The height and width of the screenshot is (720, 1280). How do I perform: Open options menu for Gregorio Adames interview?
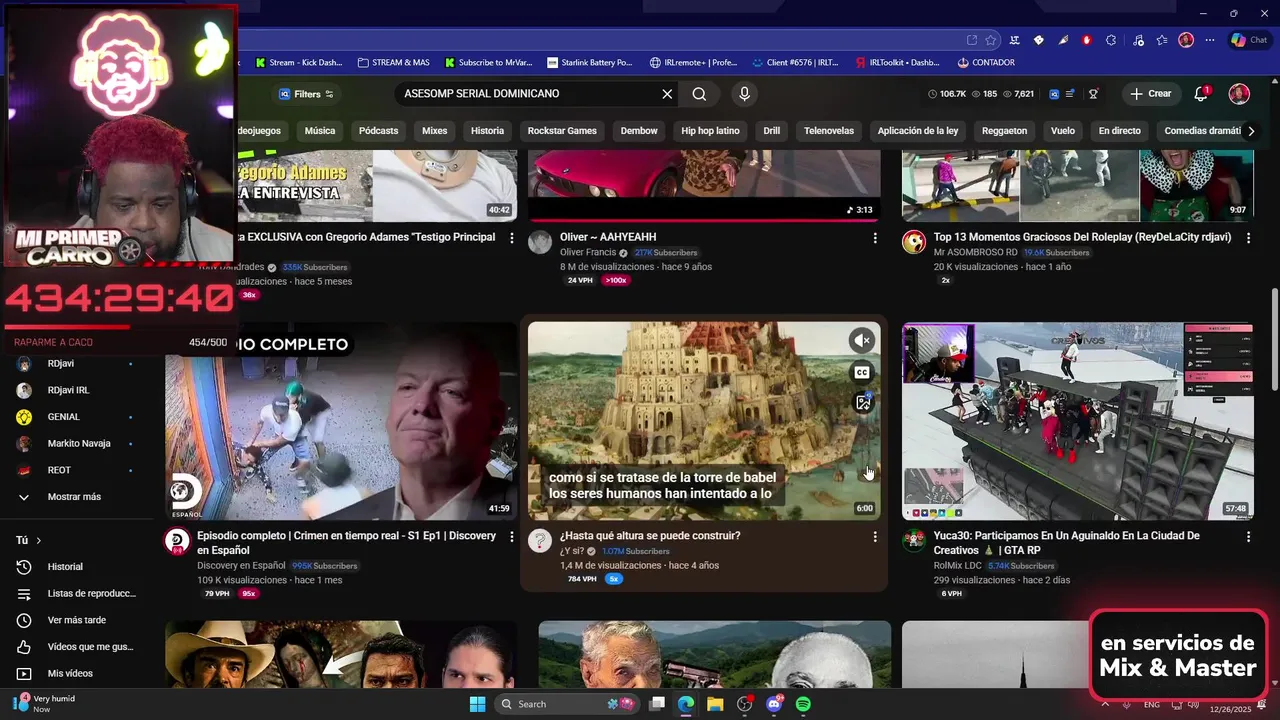[512, 238]
